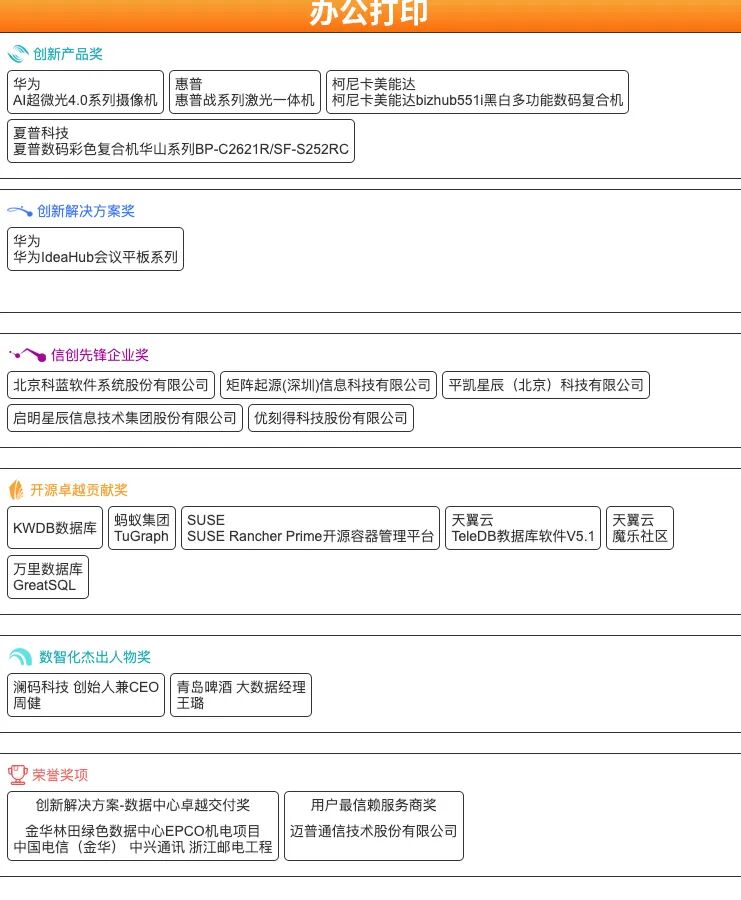Click 中国电信（金华）中兴通讯 浙江邮电工程 line
Viewport: 741px width, 900px height.
click(x=143, y=847)
